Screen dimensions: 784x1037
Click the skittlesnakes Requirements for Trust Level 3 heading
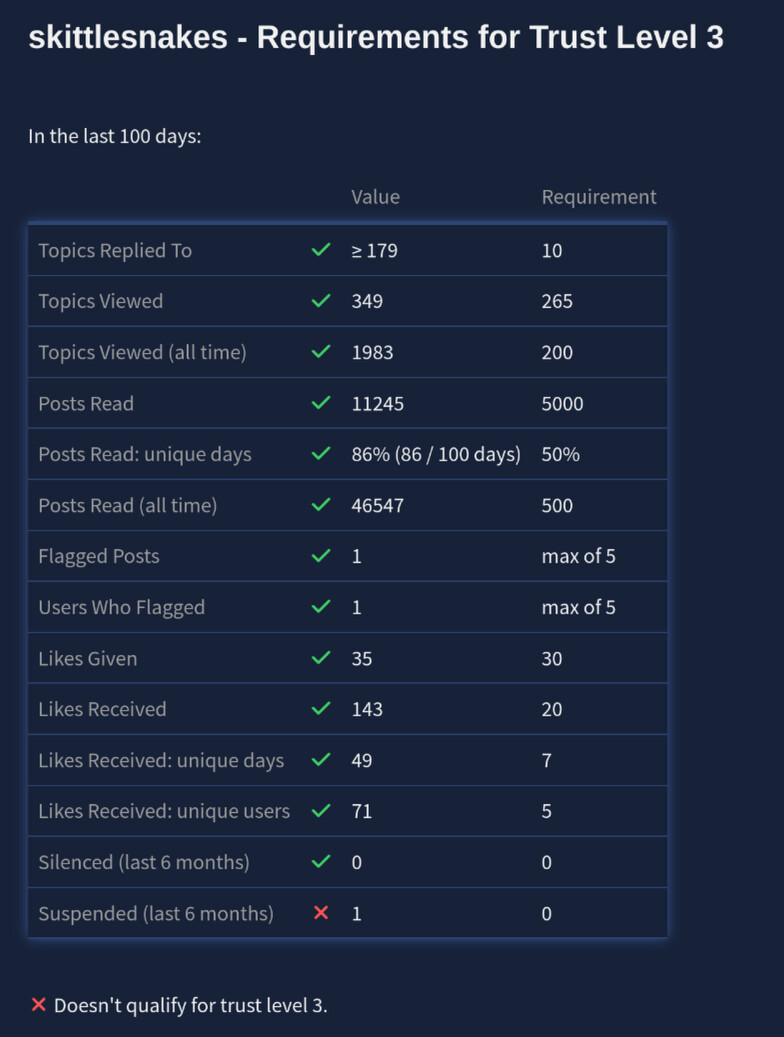[x=376, y=38]
